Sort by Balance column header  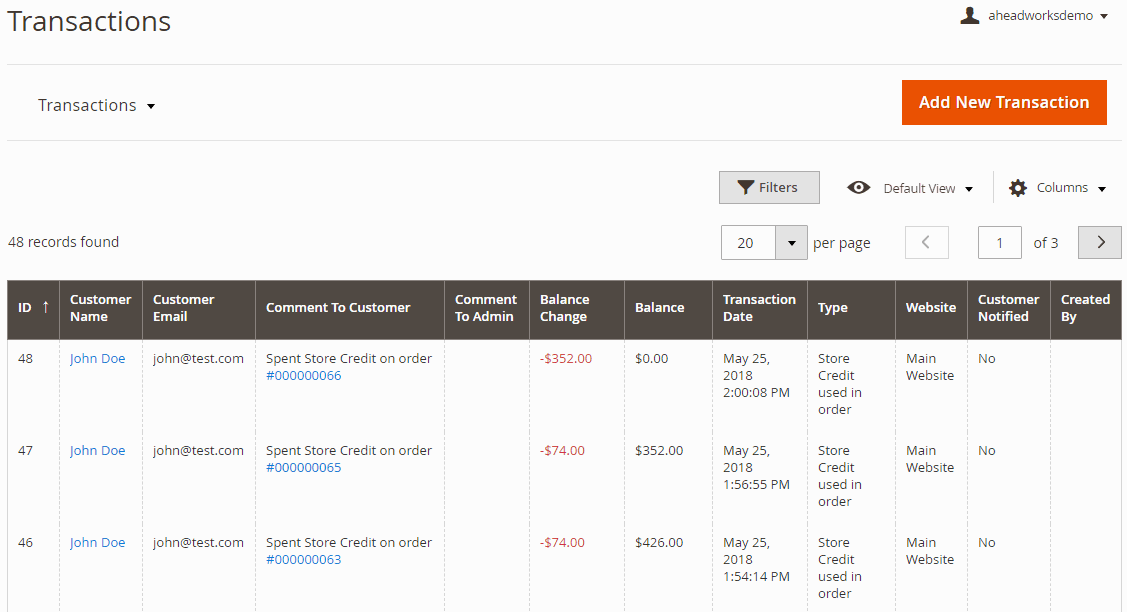pos(668,308)
